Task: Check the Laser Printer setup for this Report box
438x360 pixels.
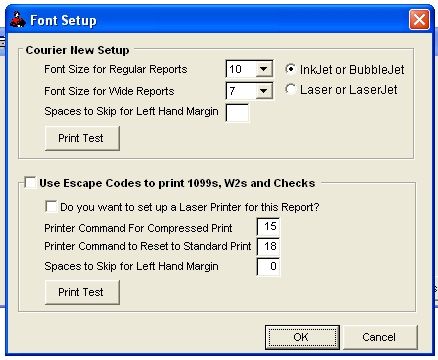Action: (51, 206)
